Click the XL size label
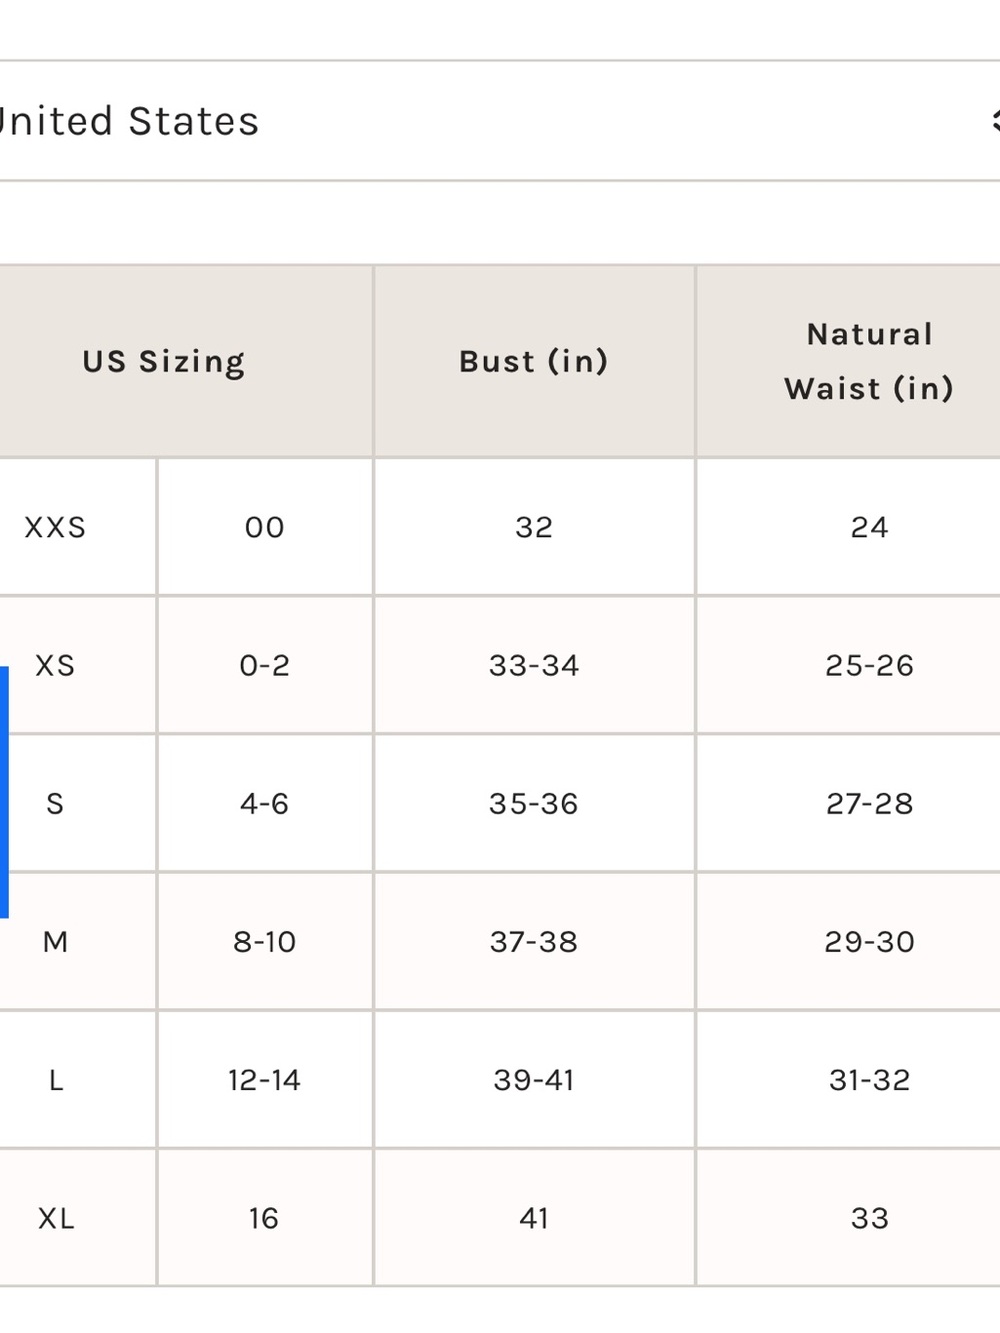 point(55,1218)
